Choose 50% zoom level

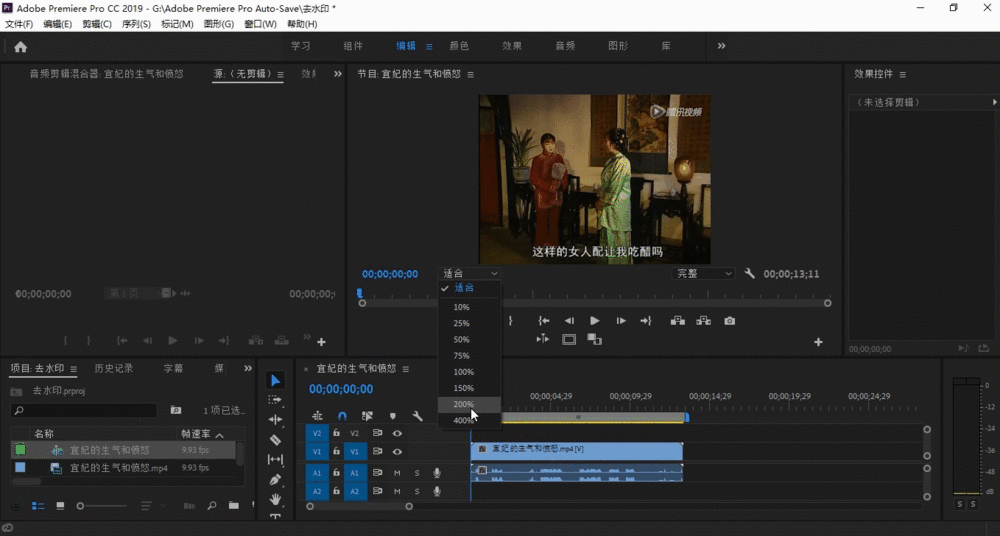tap(469, 339)
